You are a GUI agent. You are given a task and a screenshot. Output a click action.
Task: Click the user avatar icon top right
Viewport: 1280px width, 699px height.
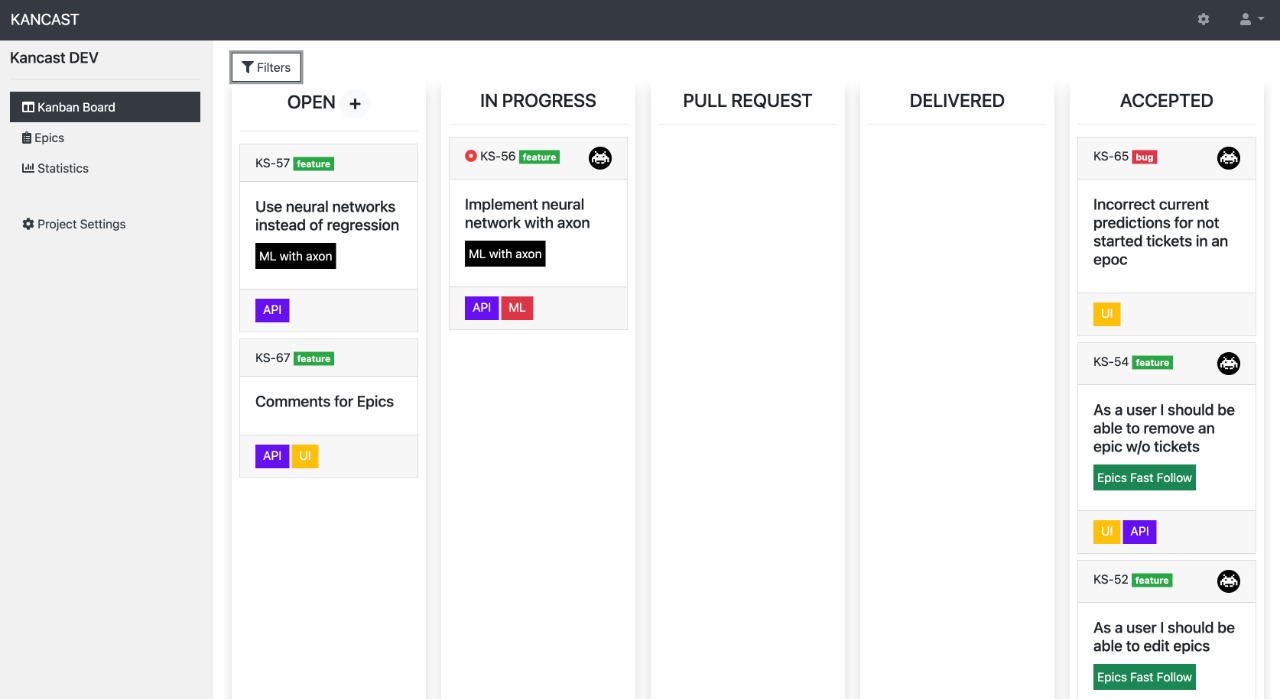click(x=1243, y=18)
